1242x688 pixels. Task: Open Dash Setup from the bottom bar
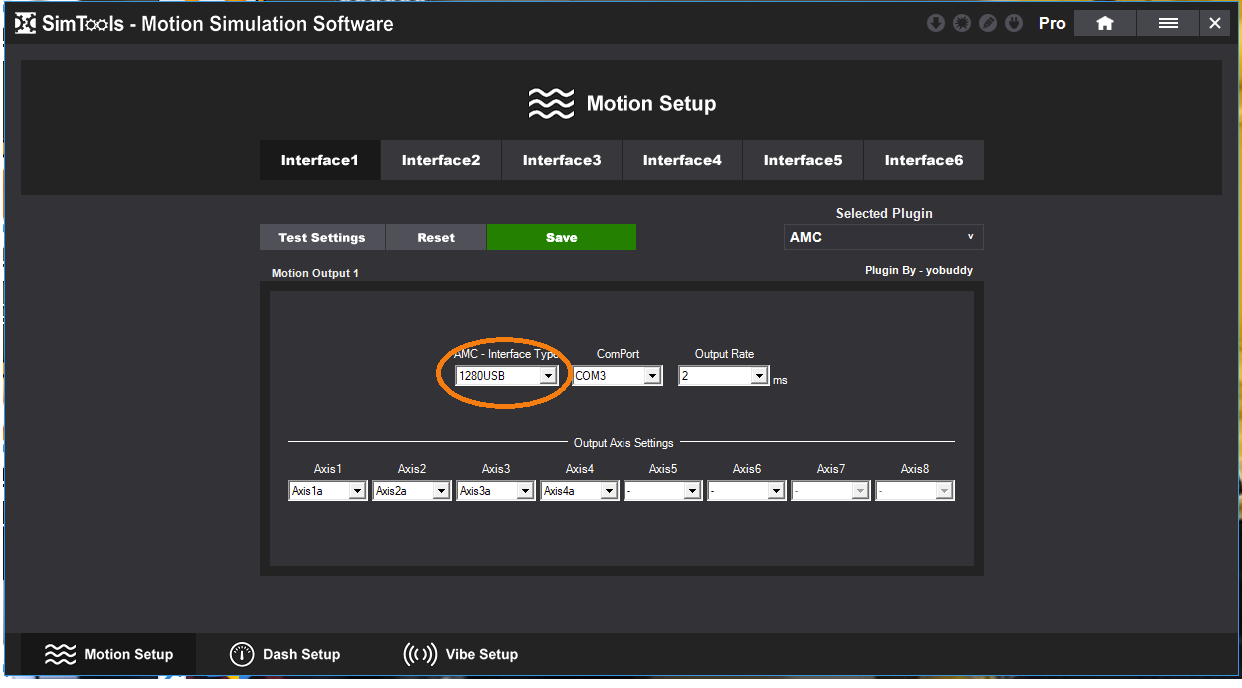[x=286, y=654]
